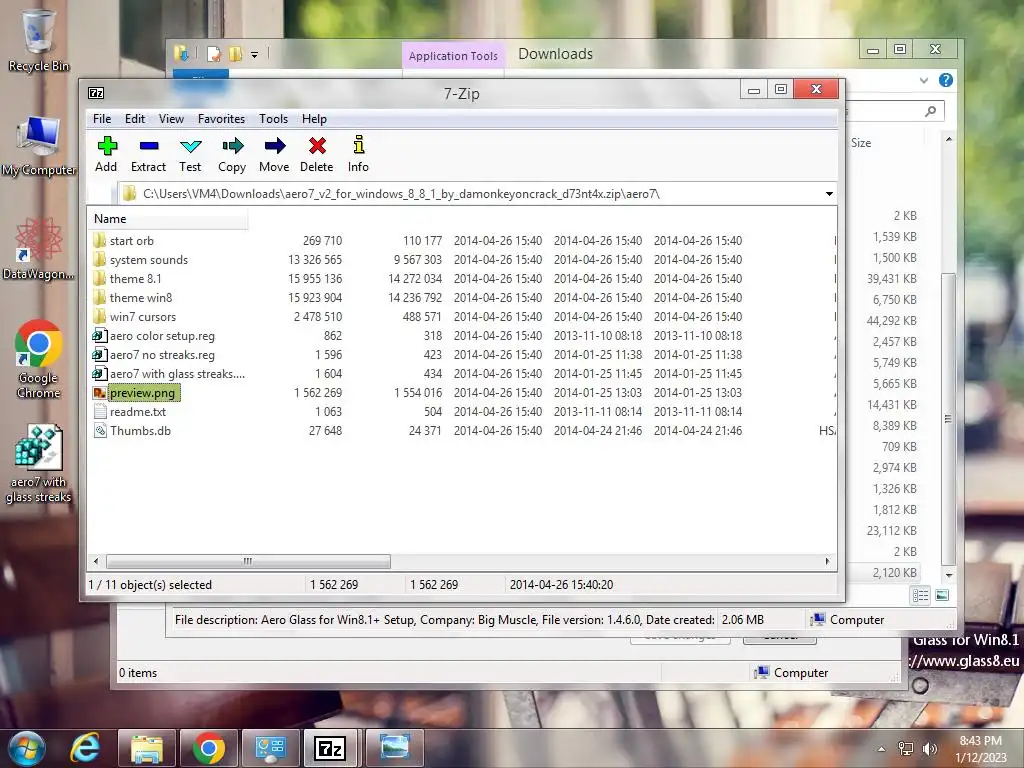Click the search magnifier in Downloads window
This screenshot has width=1024, height=768.
click(x=931, y=112)
